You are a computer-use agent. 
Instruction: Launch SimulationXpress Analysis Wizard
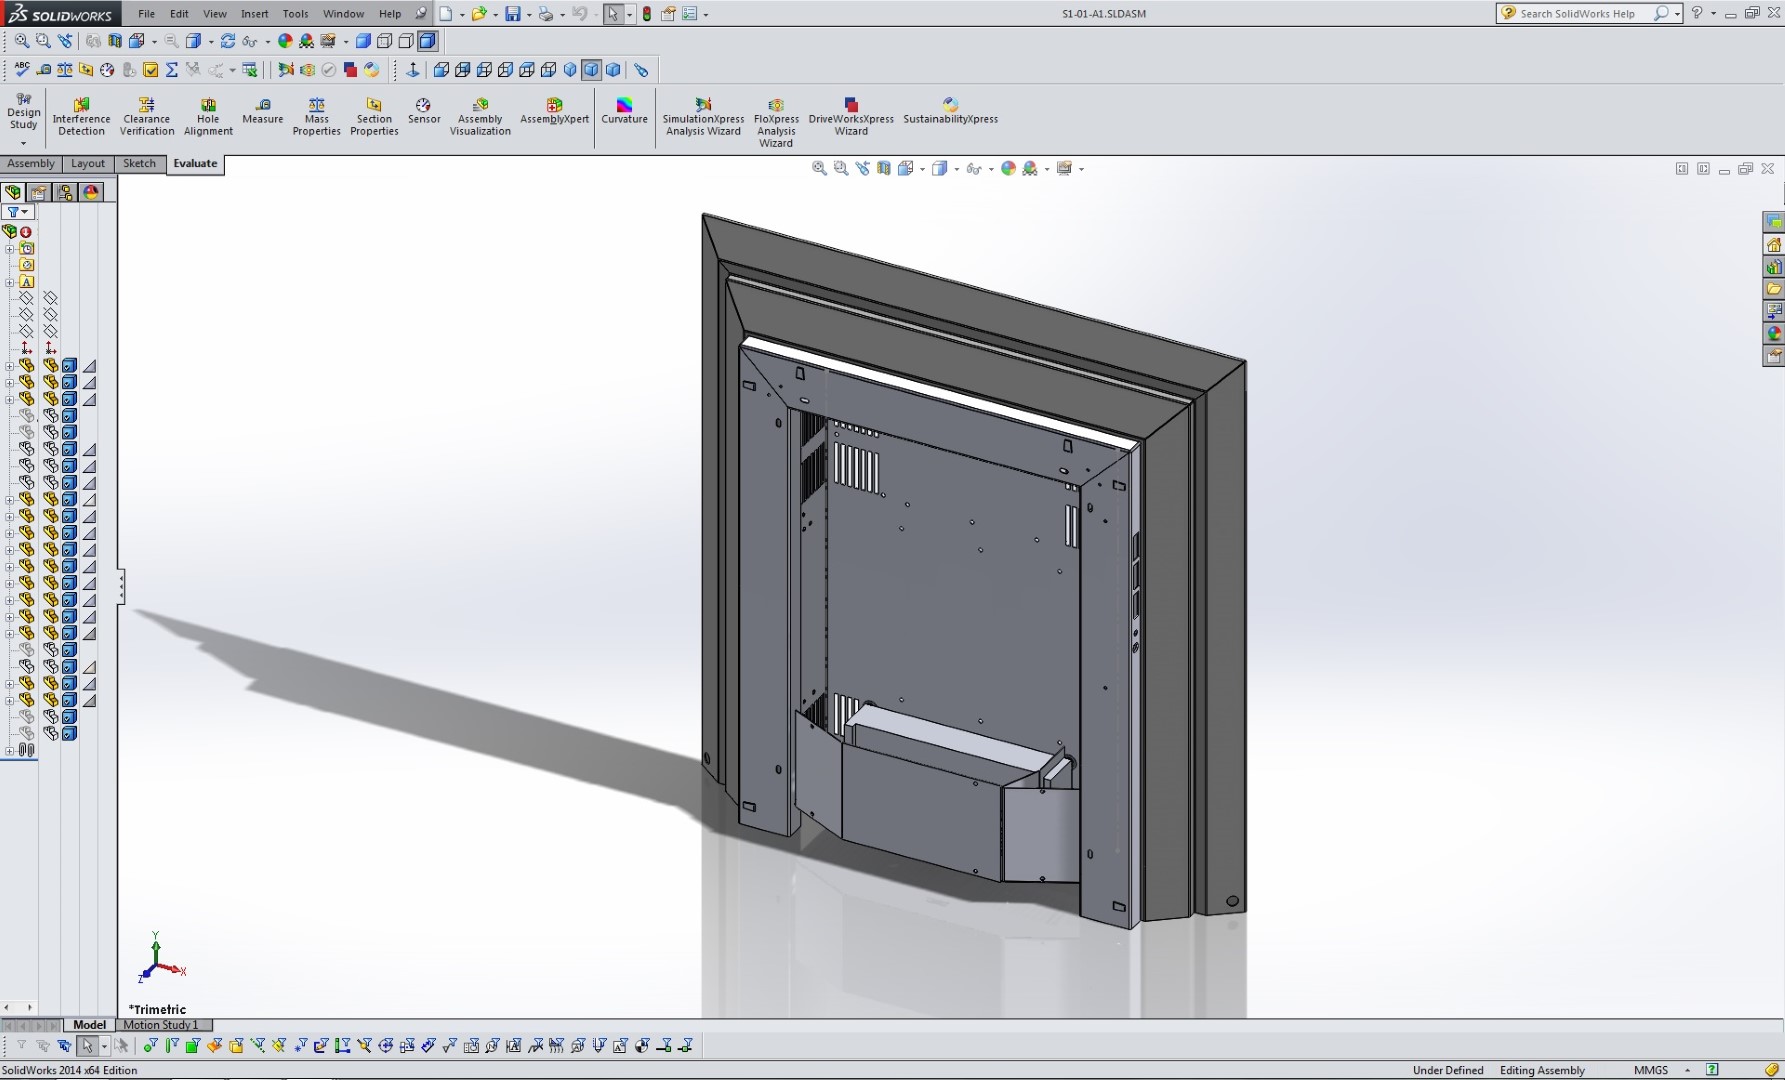703,117
